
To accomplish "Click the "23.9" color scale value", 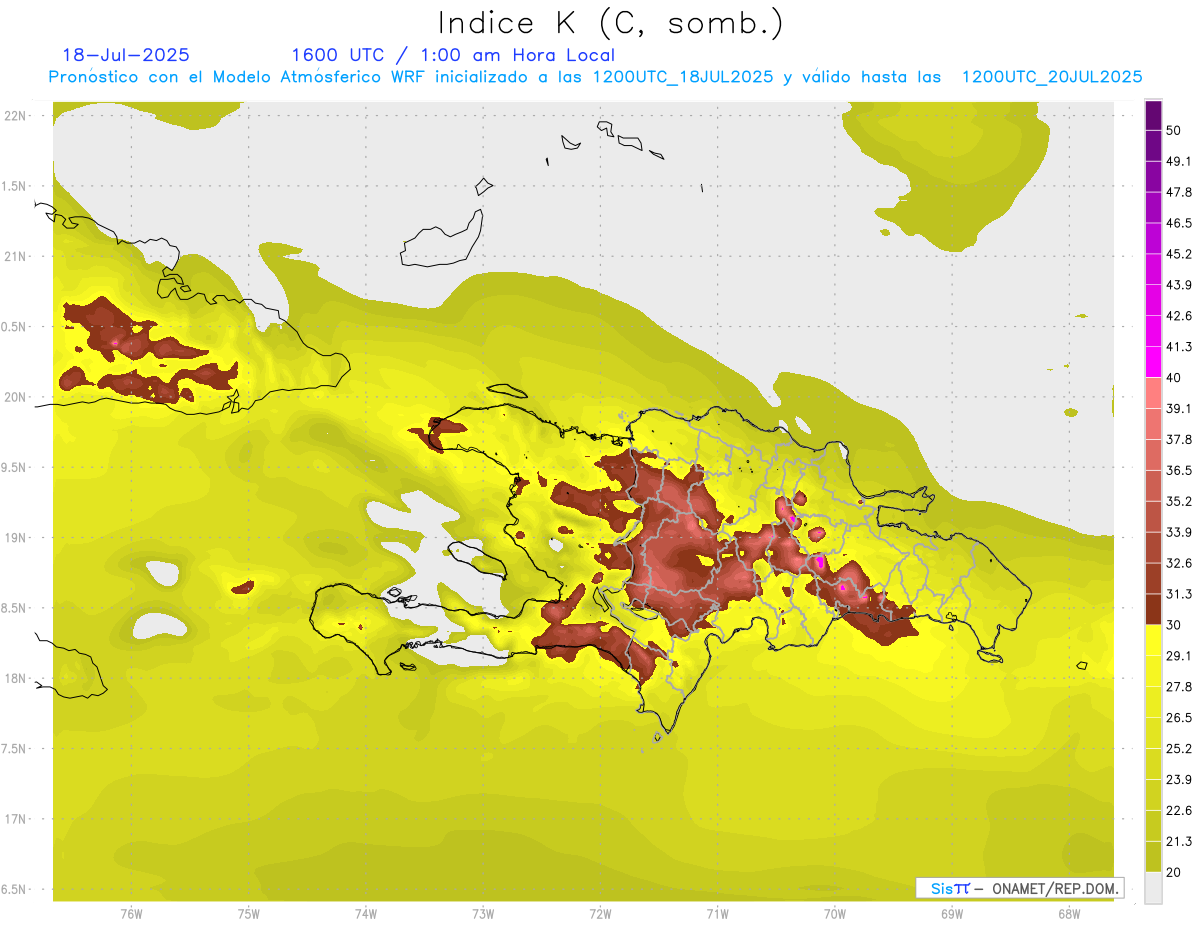I will tap(1179, 780).
